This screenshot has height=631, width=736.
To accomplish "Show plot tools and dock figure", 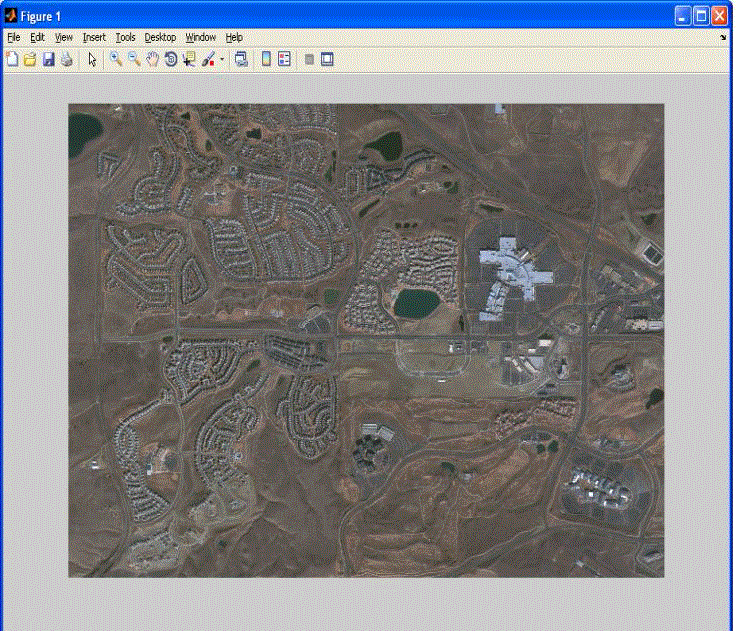I will pyautogui.click(x=327, y=59).
